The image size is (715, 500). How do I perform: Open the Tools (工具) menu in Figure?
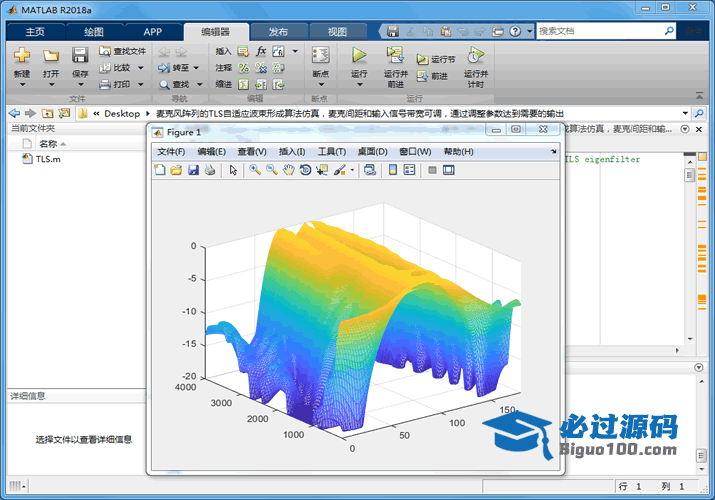point(332,152)
